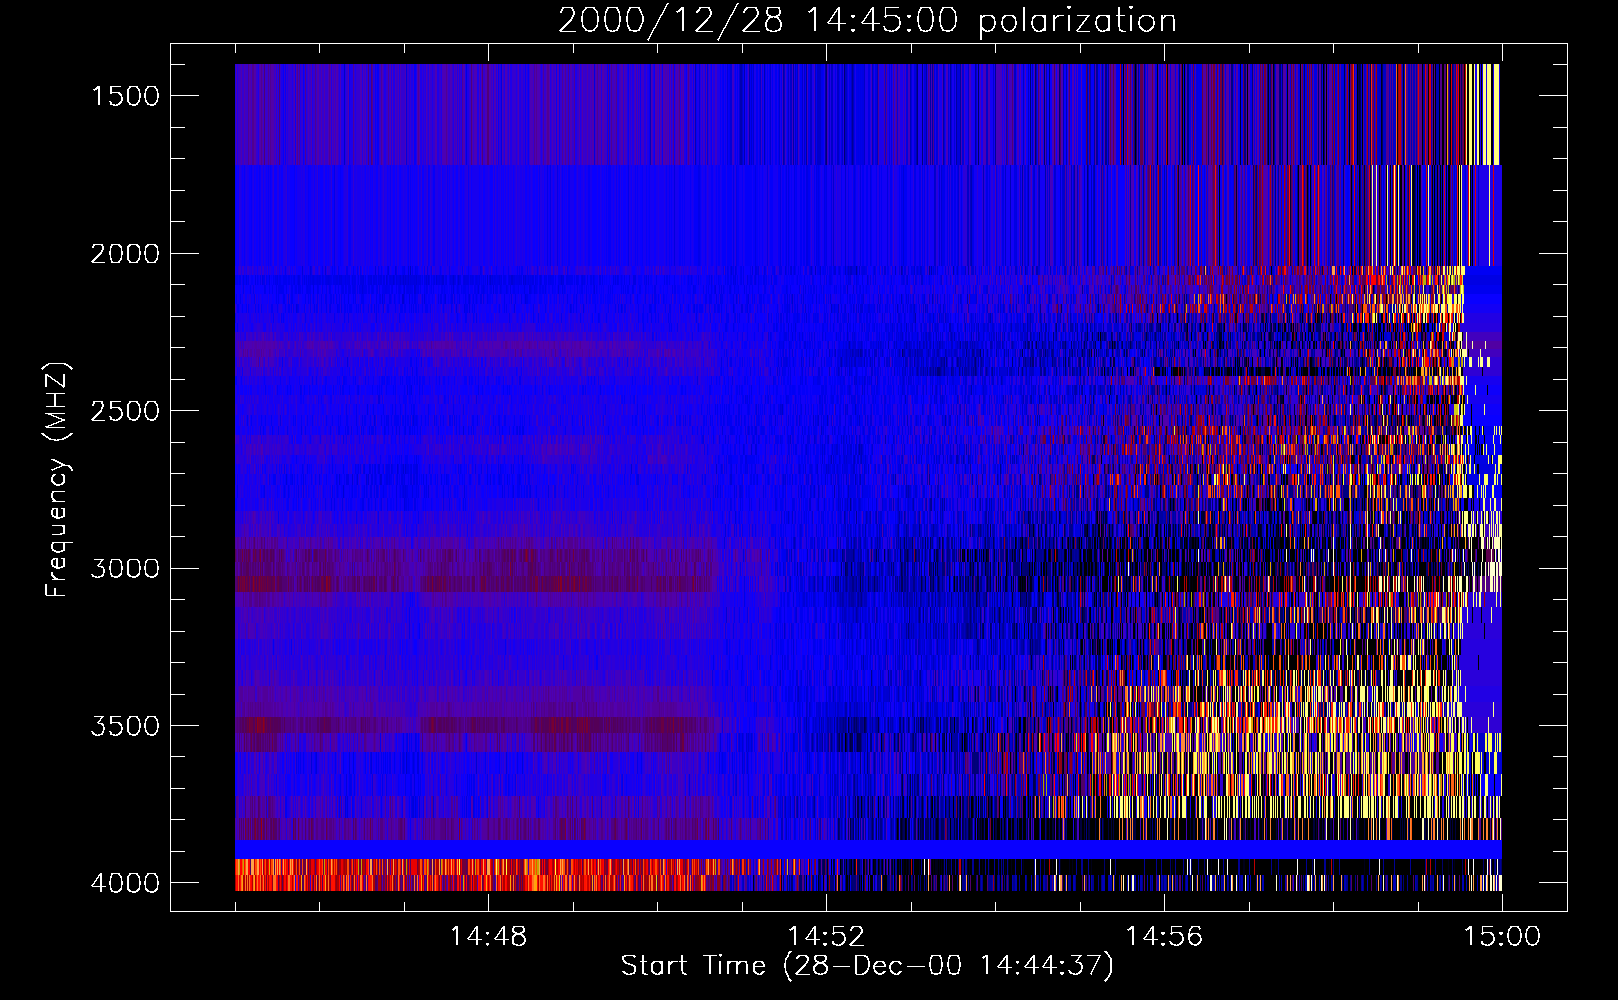
Task: Click the 1500 frequency tick label
Action: (x=125, y=96)
